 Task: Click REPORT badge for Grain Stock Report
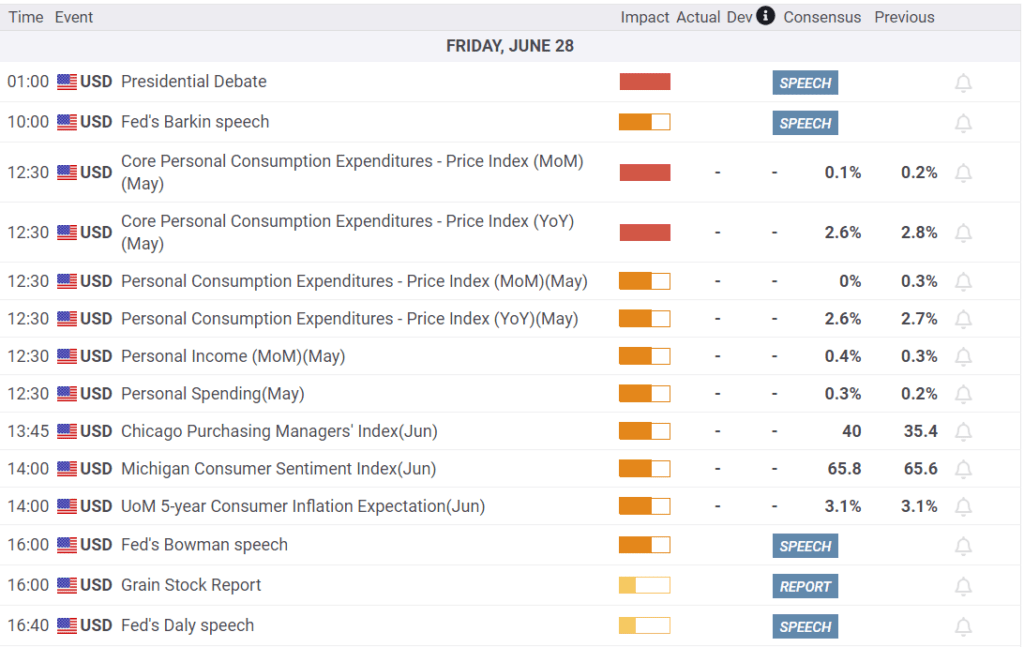(x=805, y=587)
